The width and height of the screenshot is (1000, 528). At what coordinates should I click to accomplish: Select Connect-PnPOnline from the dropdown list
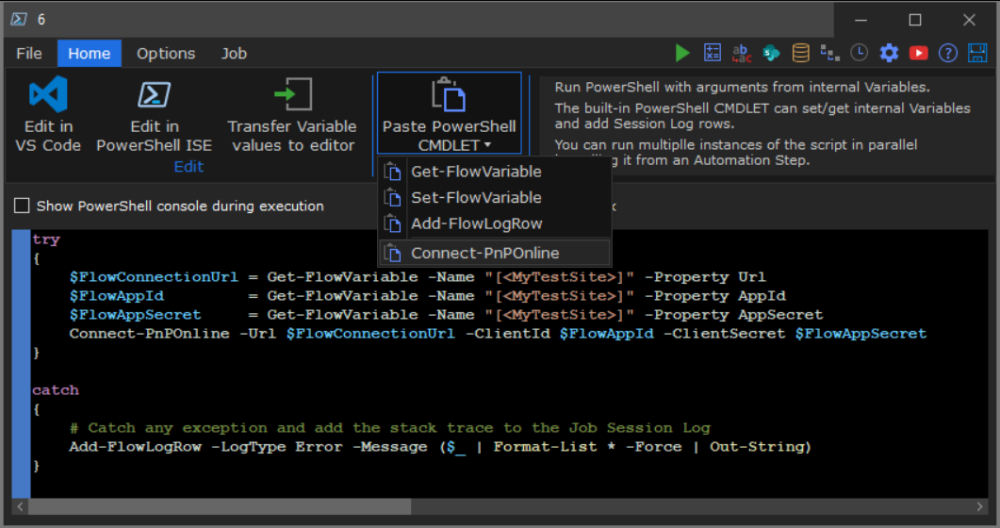pos(484,253)
